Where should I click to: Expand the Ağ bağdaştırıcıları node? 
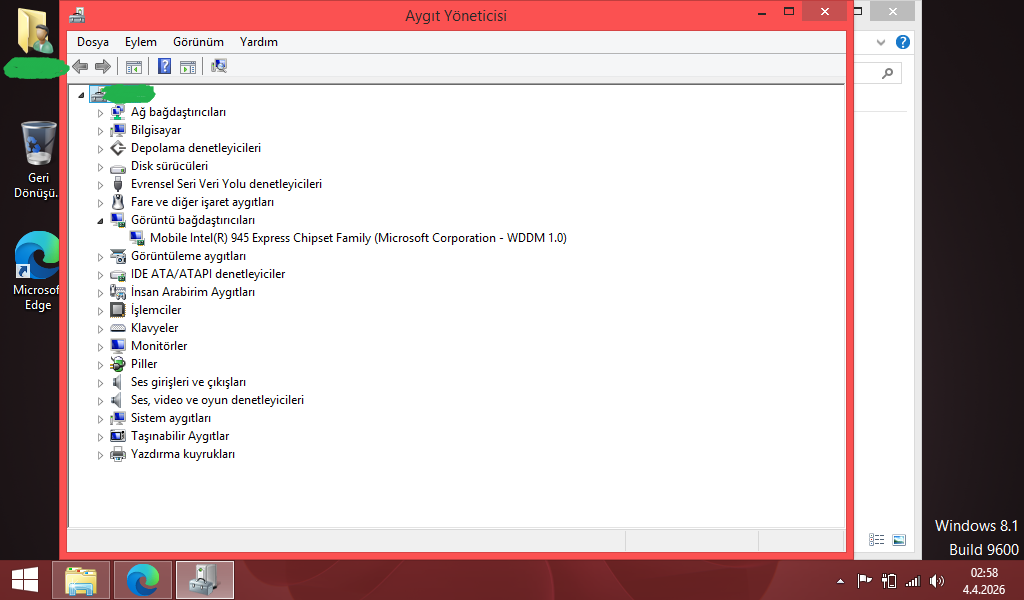(x=100, y=113)
